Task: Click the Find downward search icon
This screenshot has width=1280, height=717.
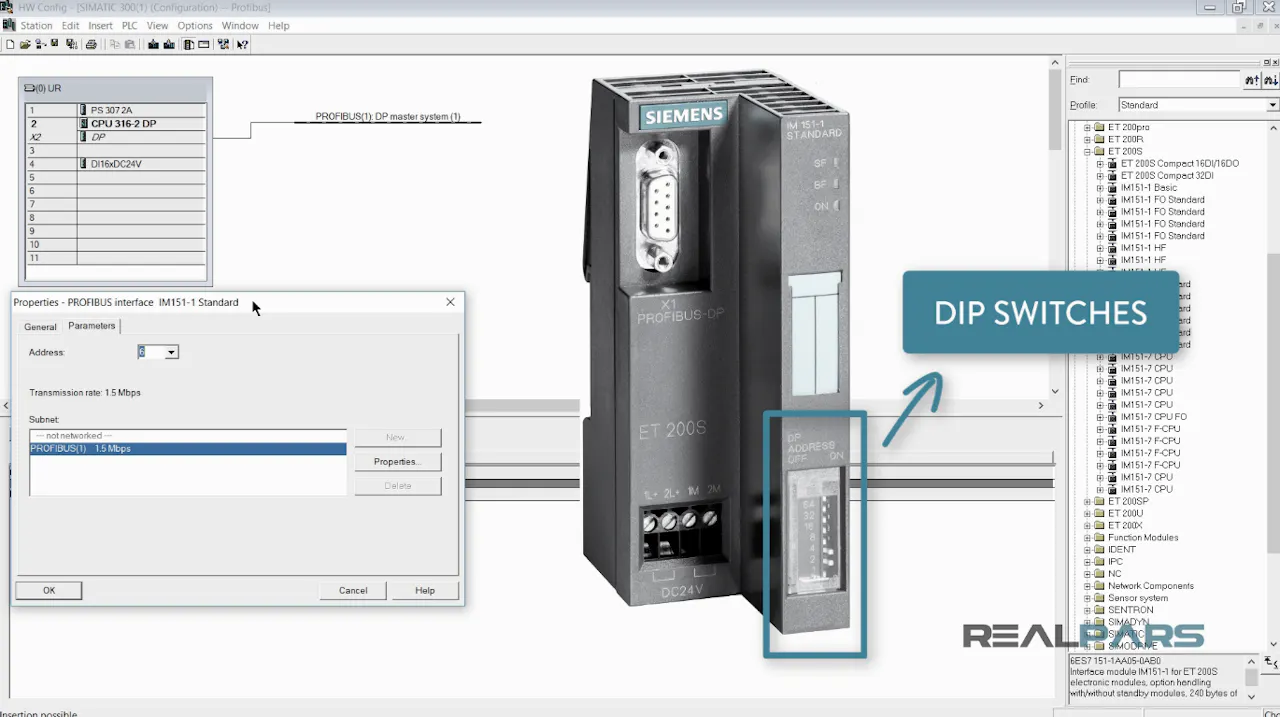Action: pyautogui.click(x=1270, y=79)
